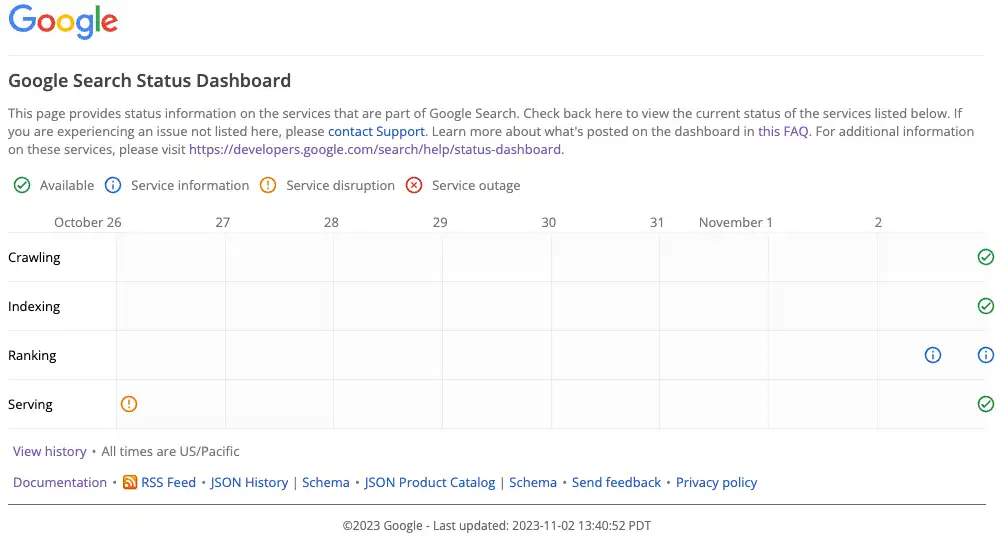This screenshot has height=554, width=1008.
Task: Open rightmost Ranking service information icon
Action: (x=986, y=355)
